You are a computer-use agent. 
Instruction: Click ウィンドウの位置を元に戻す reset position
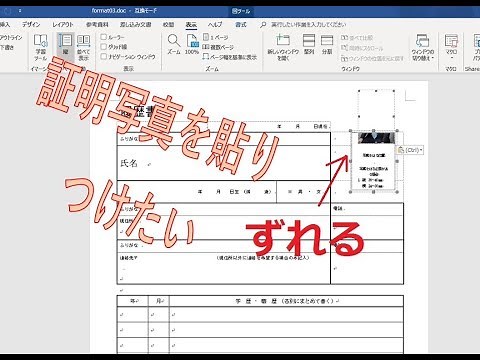tap(372, 58)
